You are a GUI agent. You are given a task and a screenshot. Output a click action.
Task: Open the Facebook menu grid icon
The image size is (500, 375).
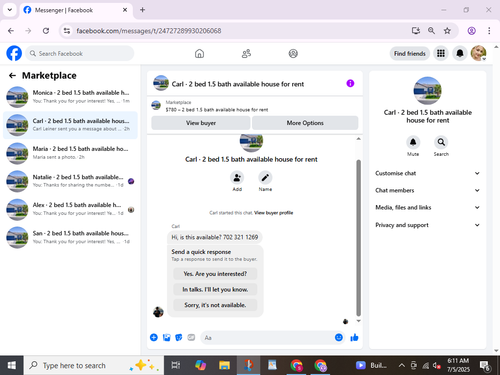point(441,53)
